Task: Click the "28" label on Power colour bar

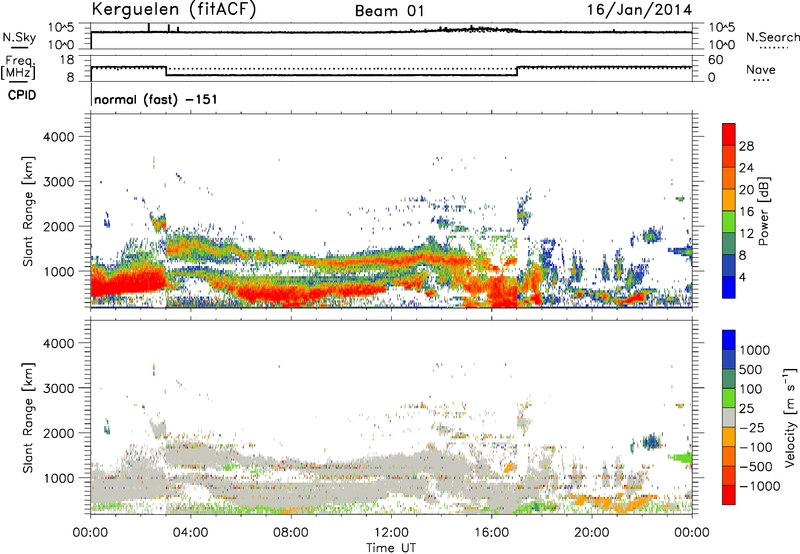Action: [x=746, y=146]
